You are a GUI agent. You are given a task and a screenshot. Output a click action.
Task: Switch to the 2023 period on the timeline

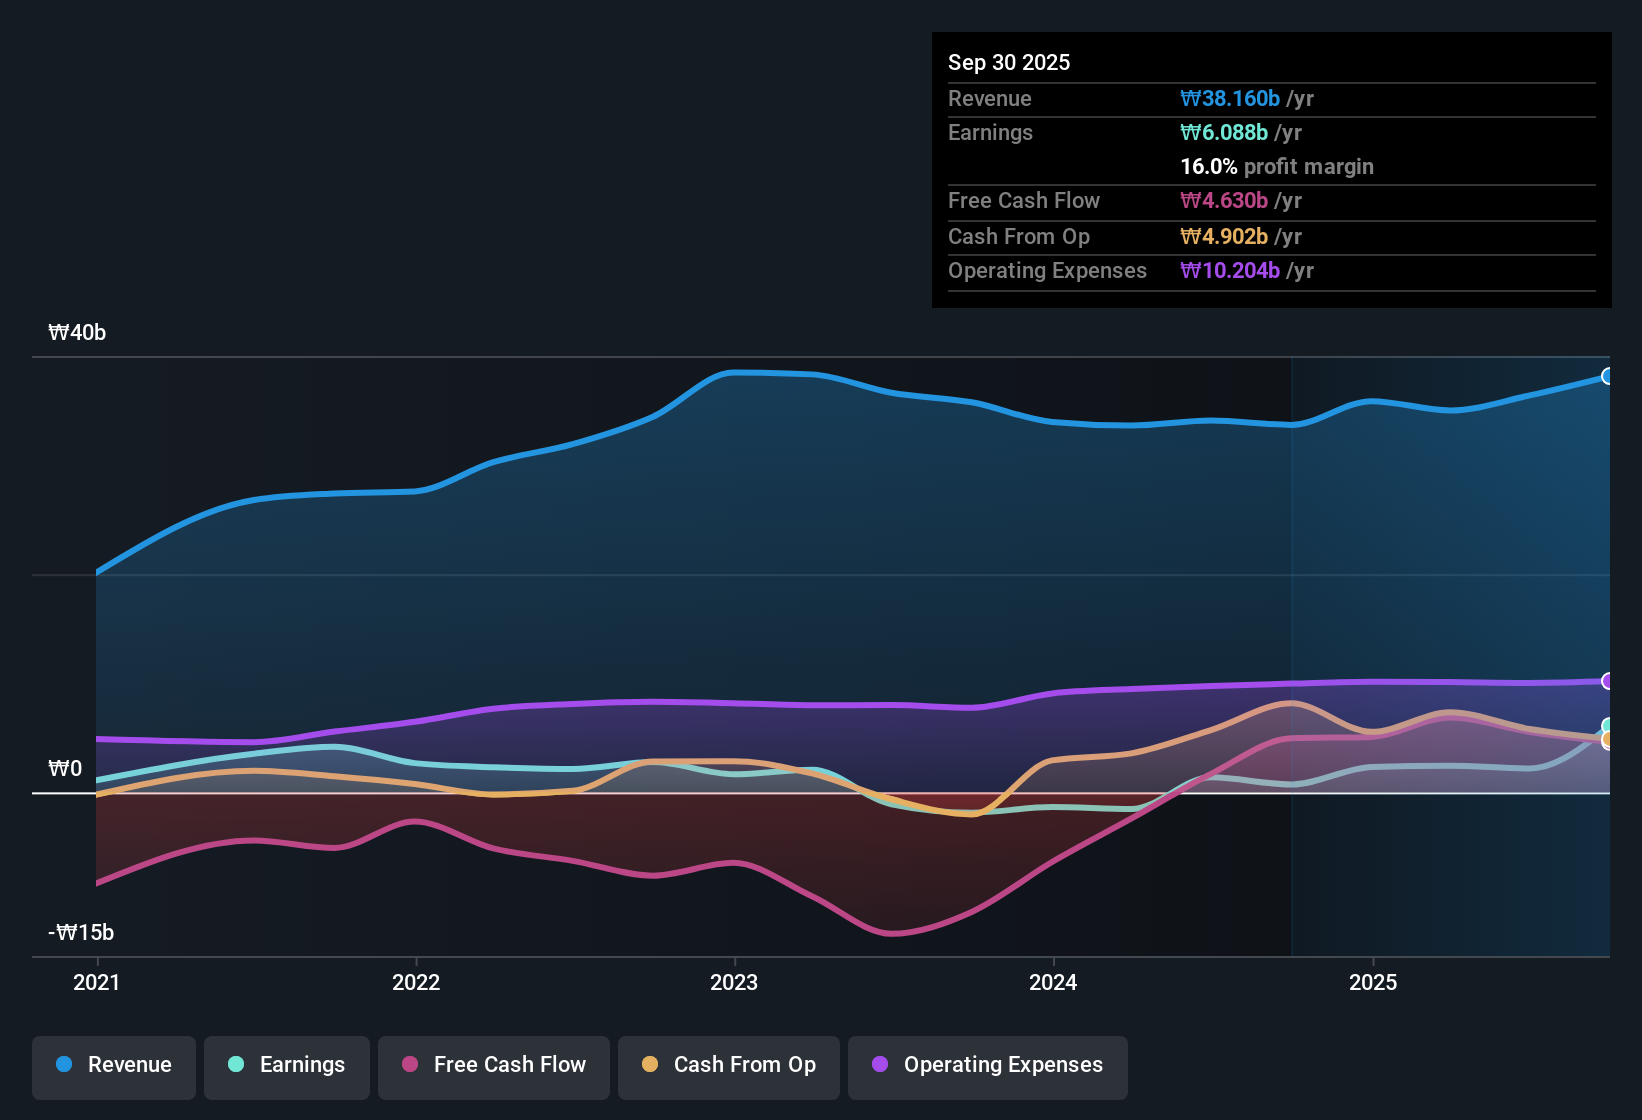[735, 983]
